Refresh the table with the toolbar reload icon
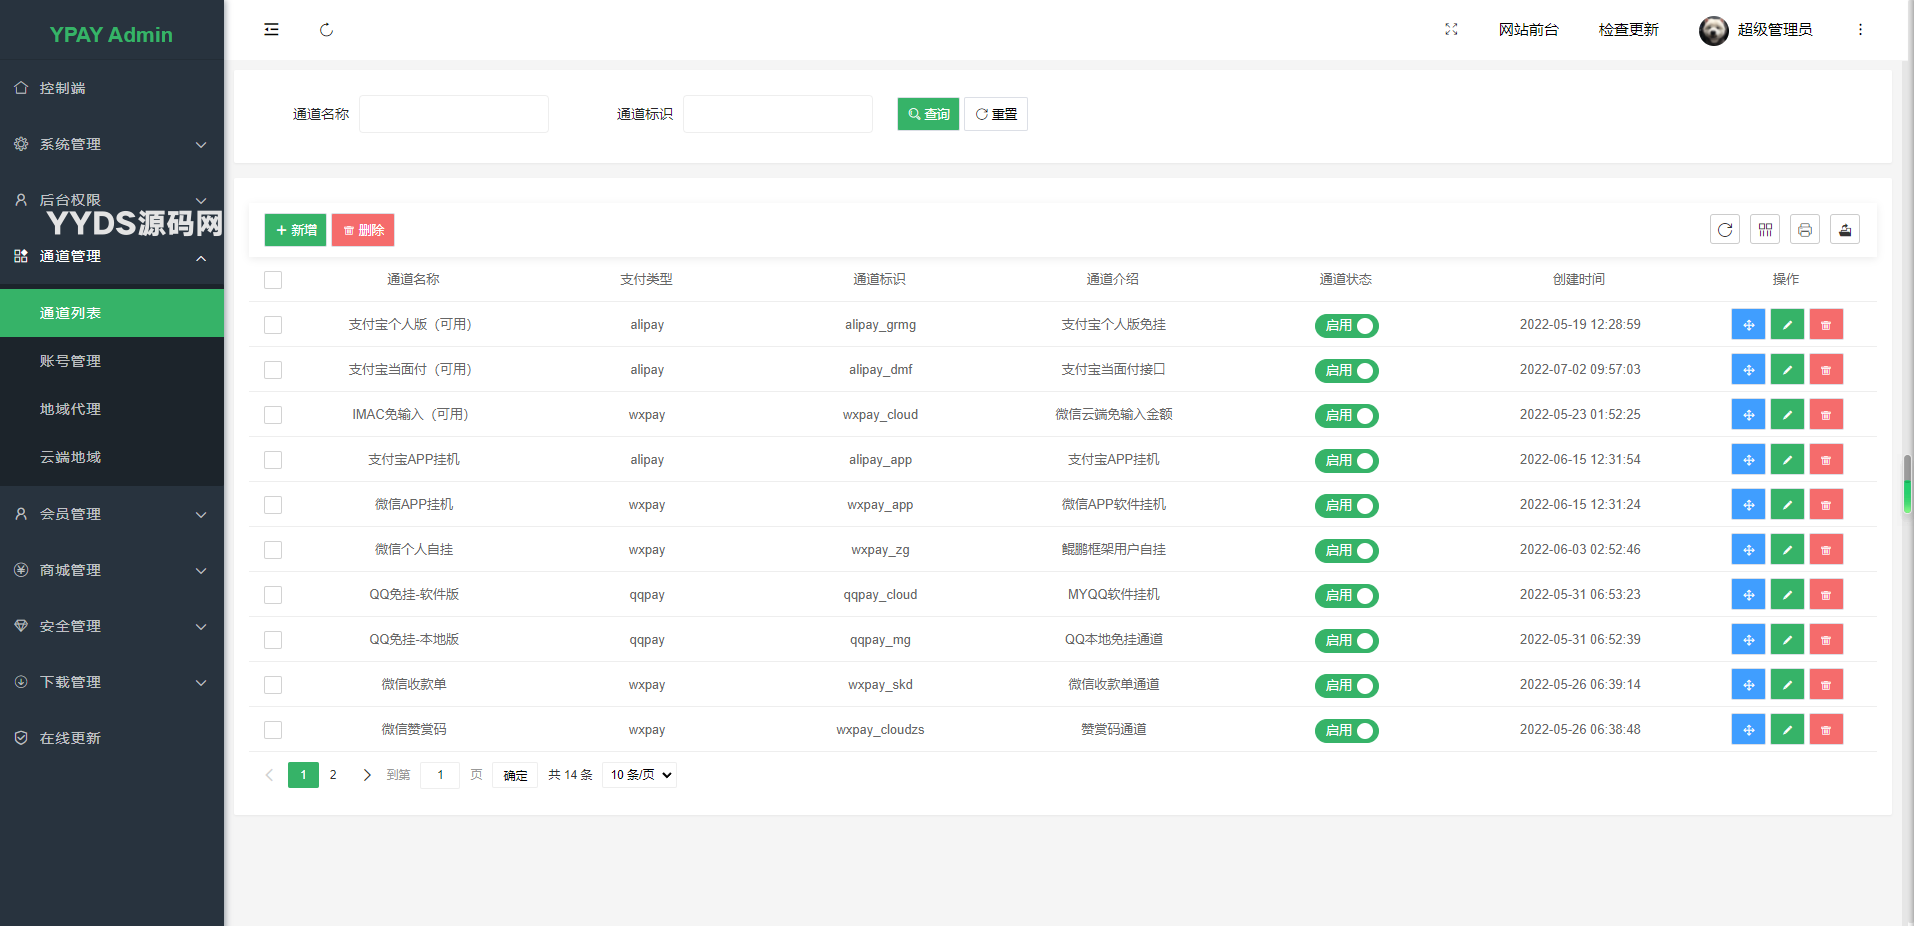This screenshot has width=1914, height=926. point(1725,230)
